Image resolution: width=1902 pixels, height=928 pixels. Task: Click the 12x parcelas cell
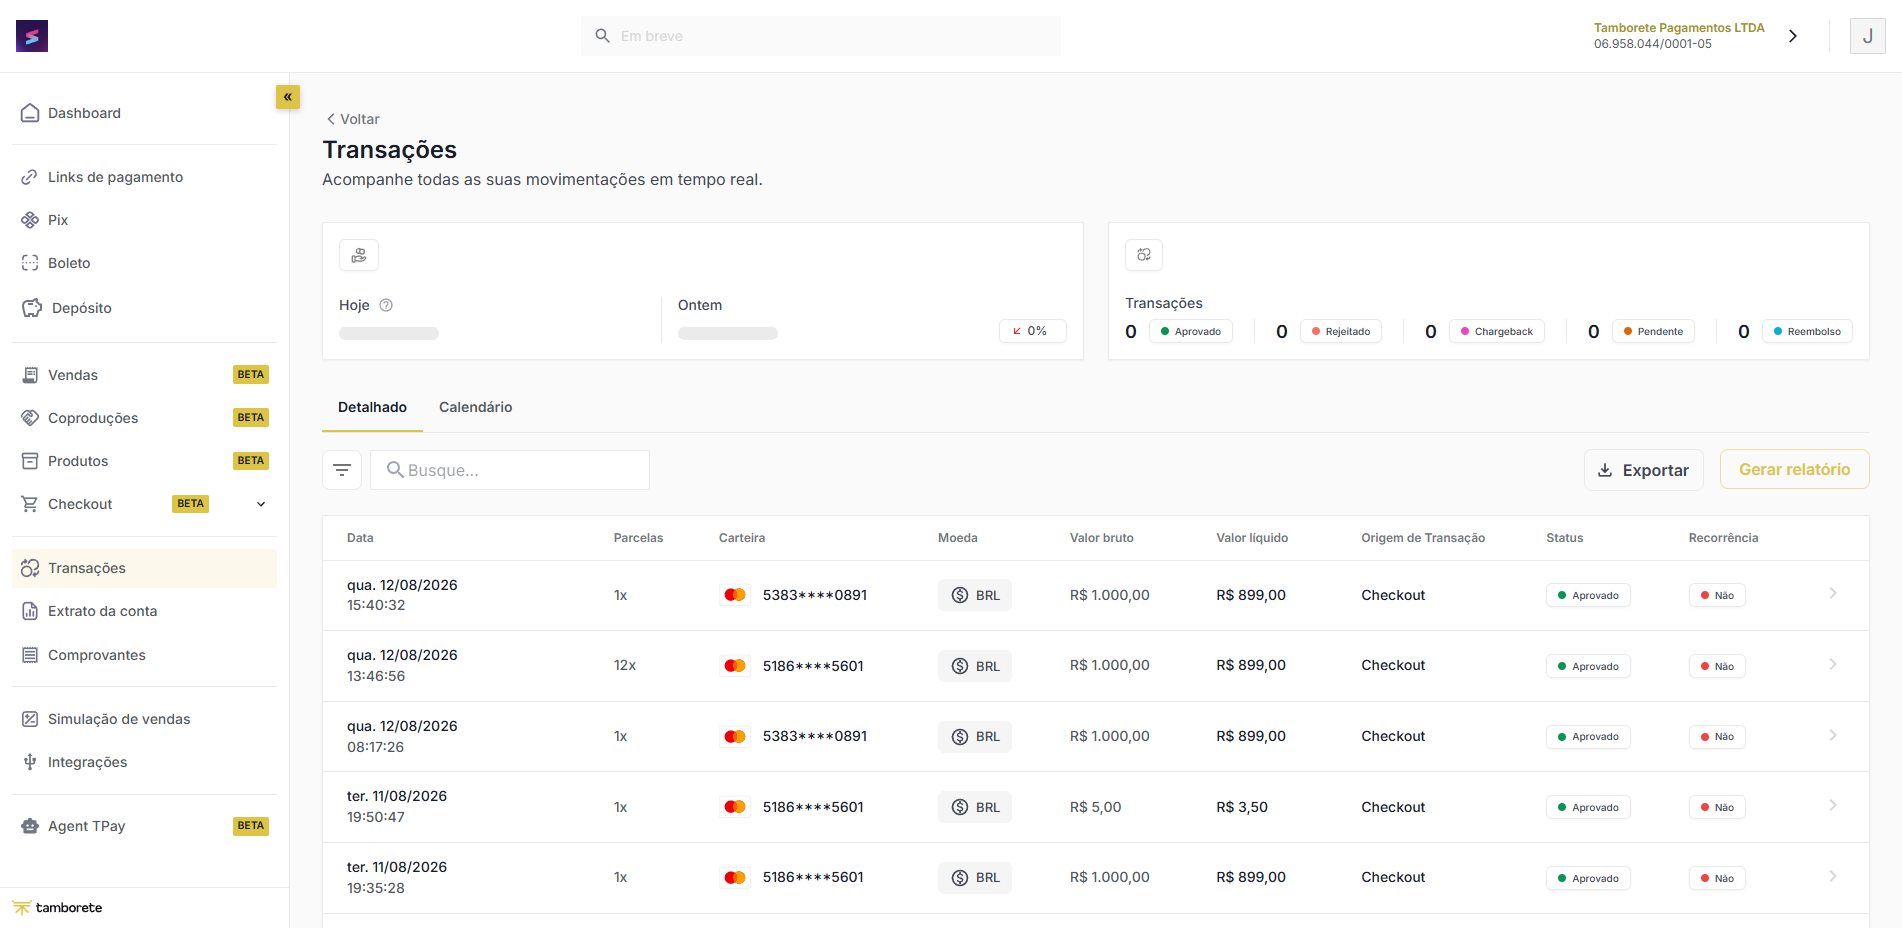point(625,665)
